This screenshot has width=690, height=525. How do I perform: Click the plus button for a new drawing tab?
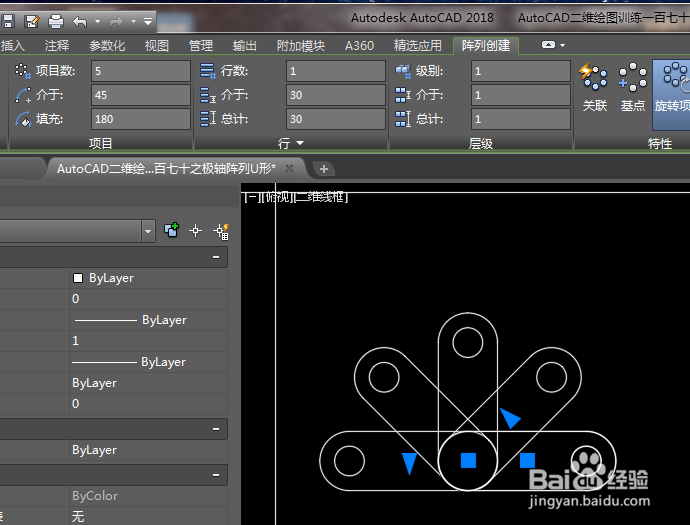[323, 169]
